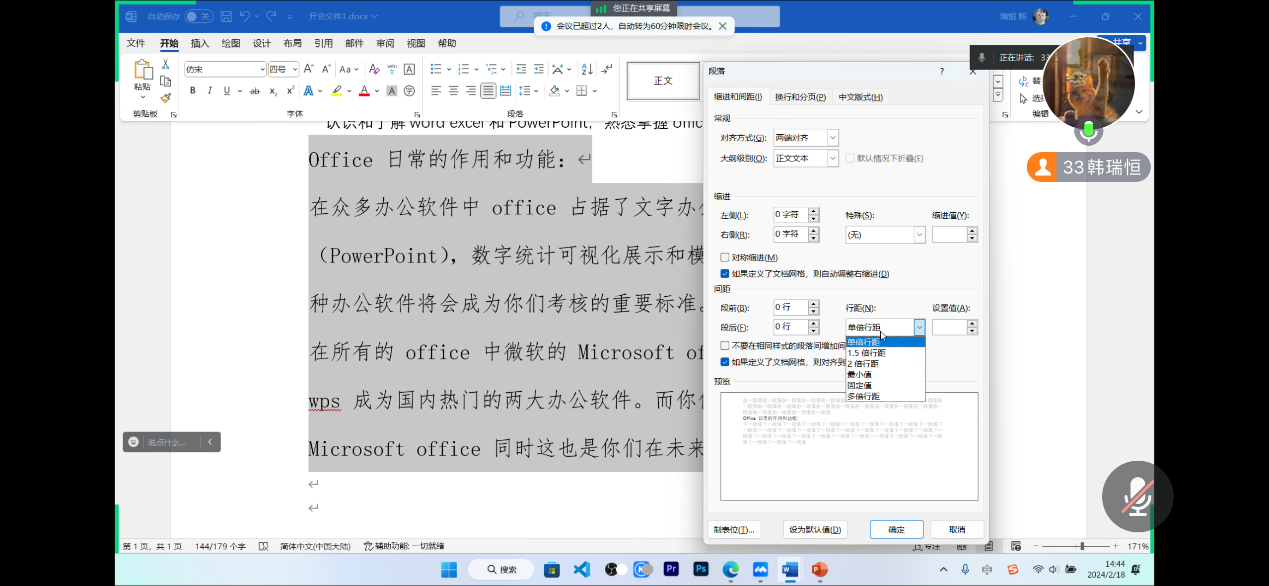Click the Subscript icon
The height and width of the screenshot is (586, 1269).
(272, 91)
